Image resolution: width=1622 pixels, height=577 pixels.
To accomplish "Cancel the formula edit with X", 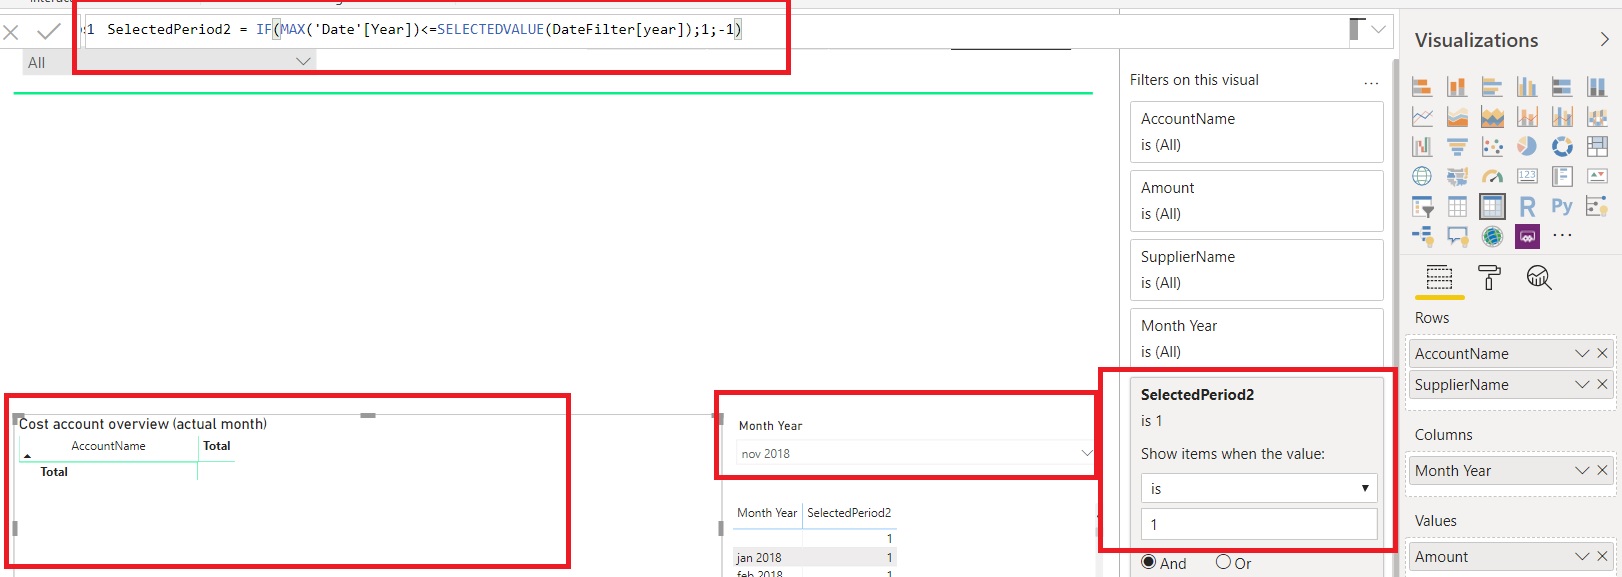I will click(11, 32).
